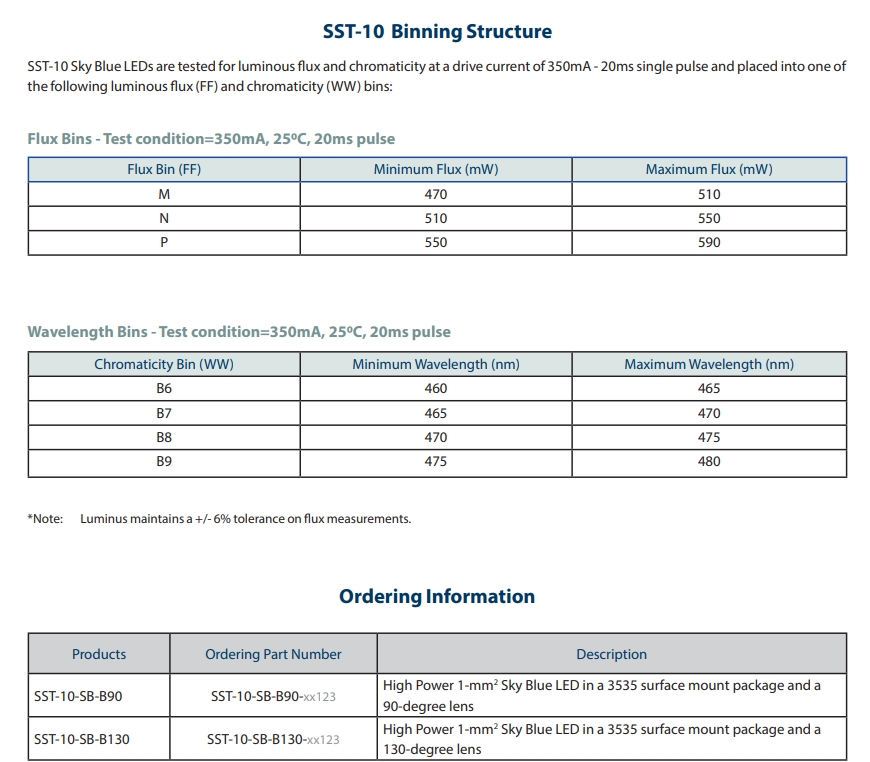Select chromaticity bin 'B8' cell
This screenshot has width=870, height=762.
point(164,437)
